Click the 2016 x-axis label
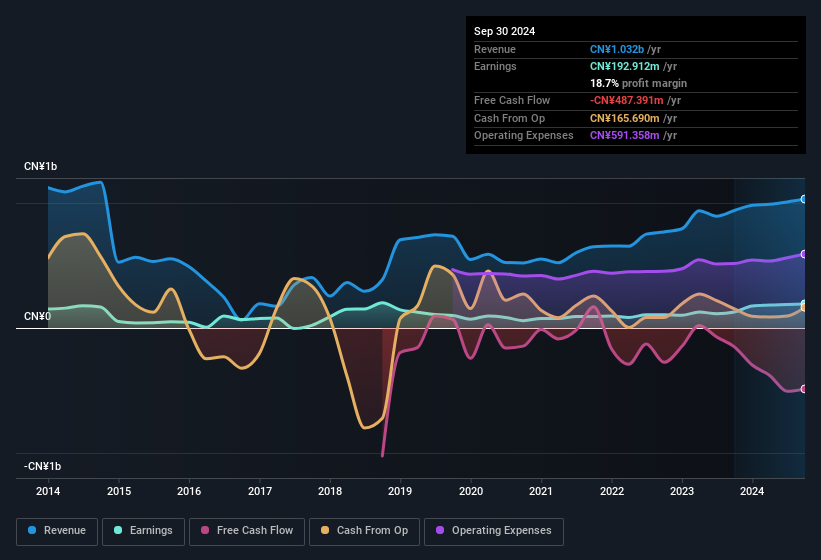Image resolution: width=821 pixels, height=560 pixels. pos(189,491)
